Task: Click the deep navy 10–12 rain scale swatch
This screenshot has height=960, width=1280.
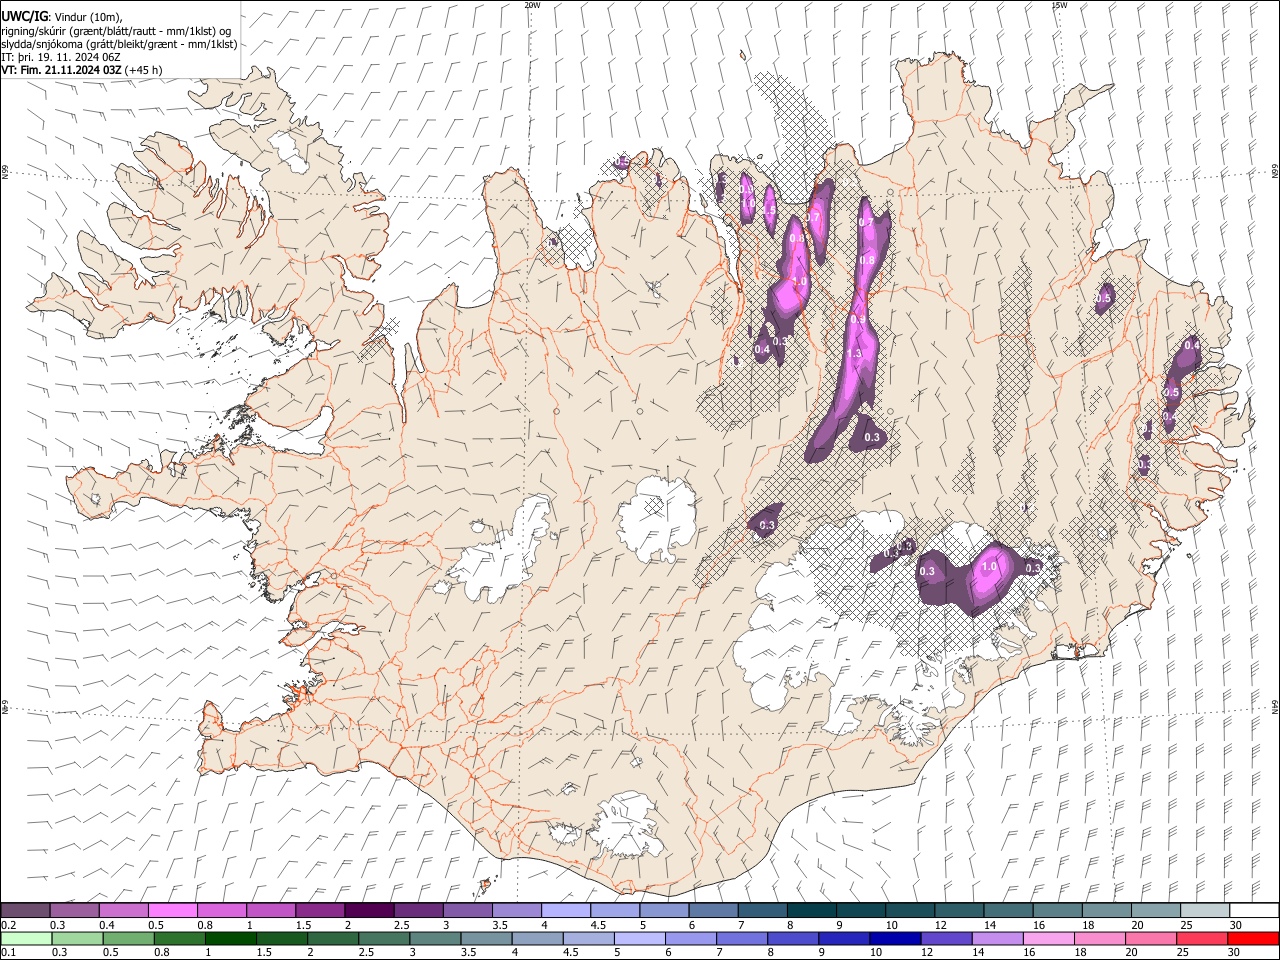Action: click(x=895, y=938)
